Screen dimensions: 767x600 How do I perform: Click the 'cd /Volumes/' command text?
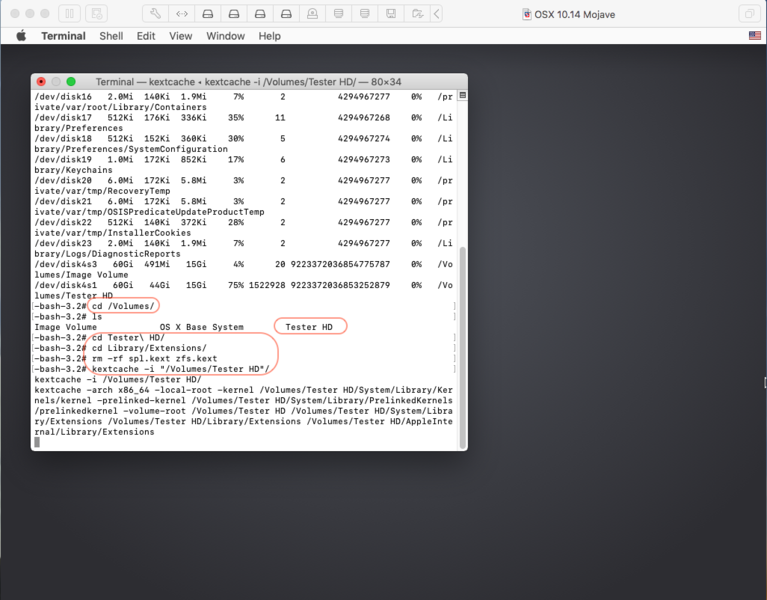pos(123,306)
